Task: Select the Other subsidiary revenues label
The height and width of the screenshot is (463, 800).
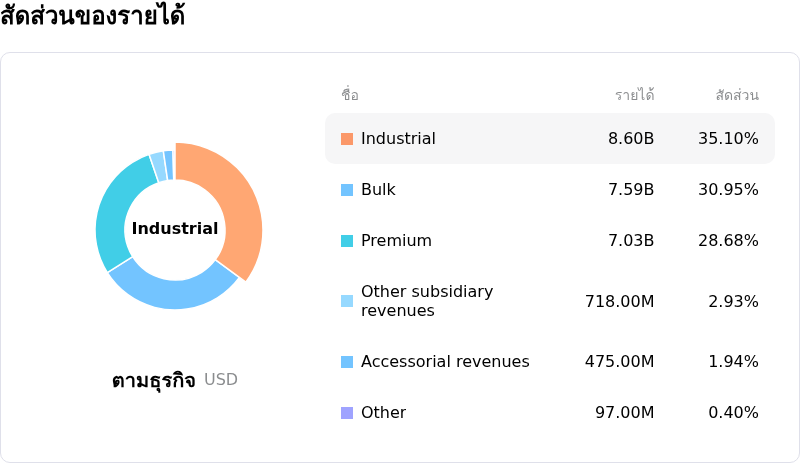Action: 427,301
